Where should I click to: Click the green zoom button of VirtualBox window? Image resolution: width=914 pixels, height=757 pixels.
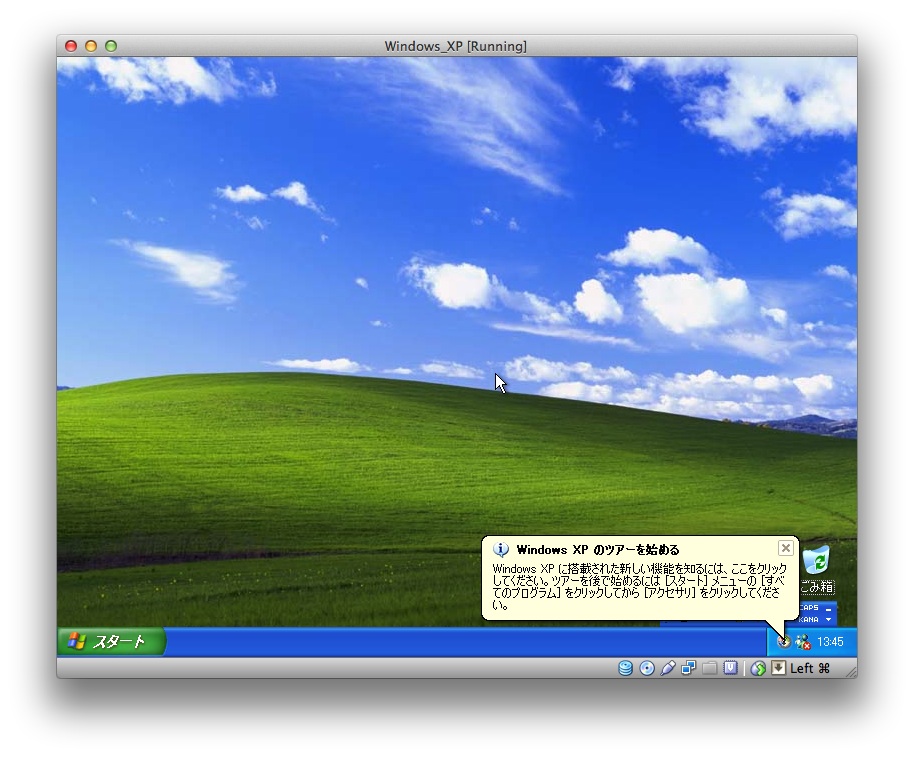coord(111,46)
